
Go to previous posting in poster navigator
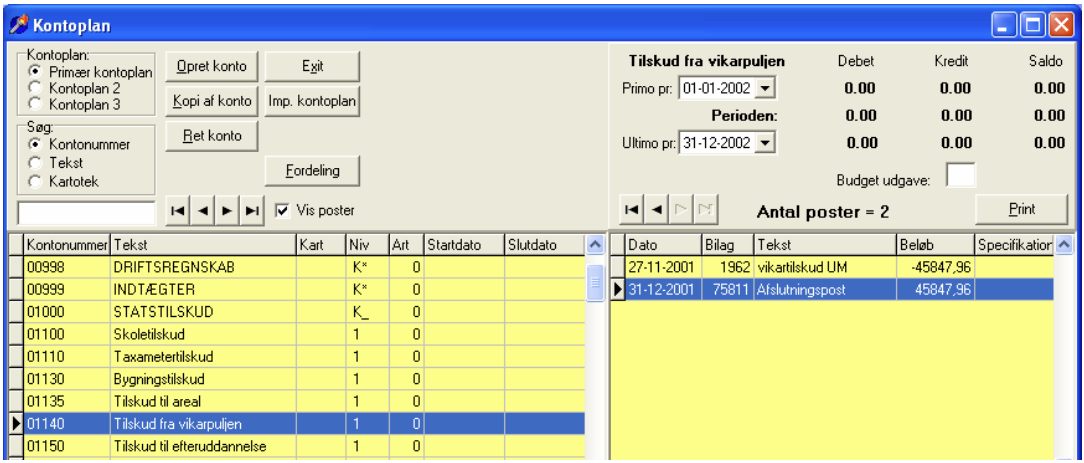pos(656,209)
